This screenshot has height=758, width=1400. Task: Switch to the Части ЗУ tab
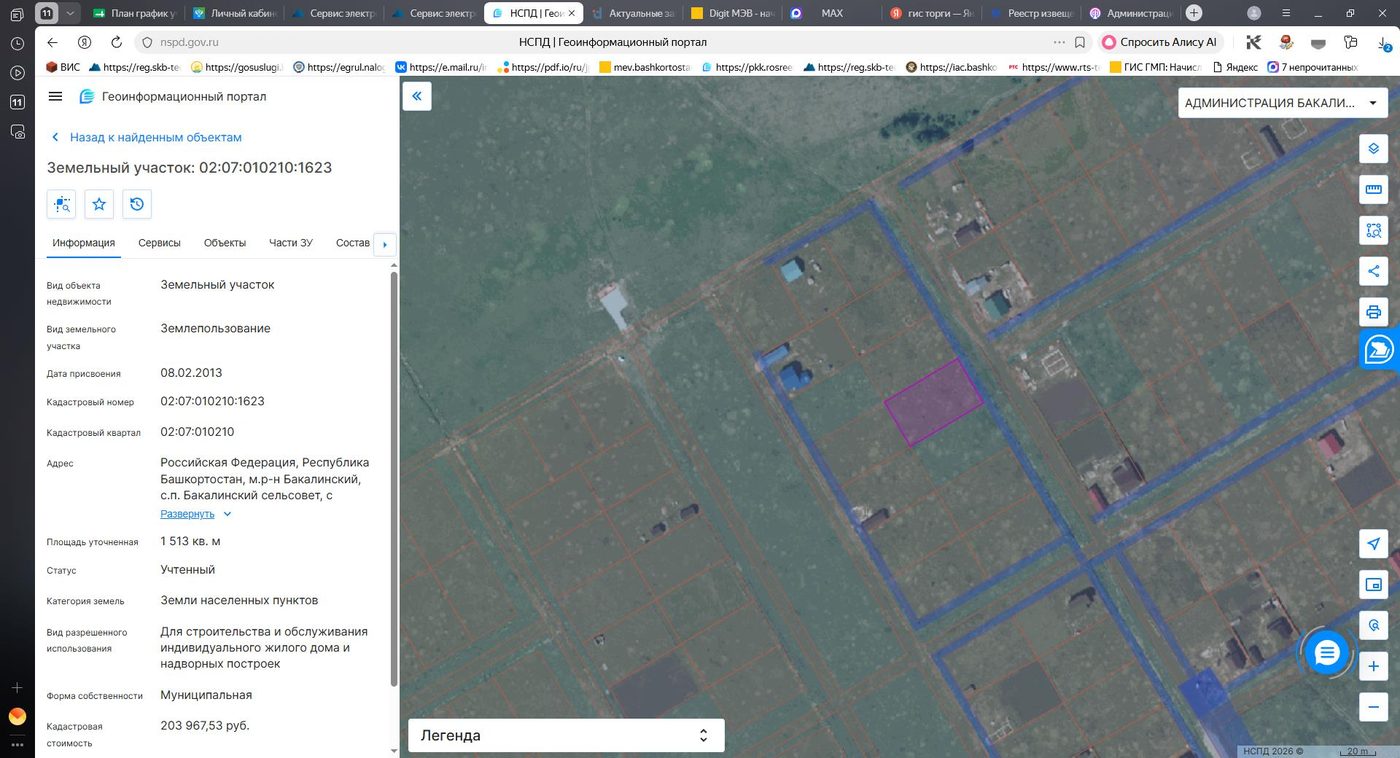click(x=291, y=243)
